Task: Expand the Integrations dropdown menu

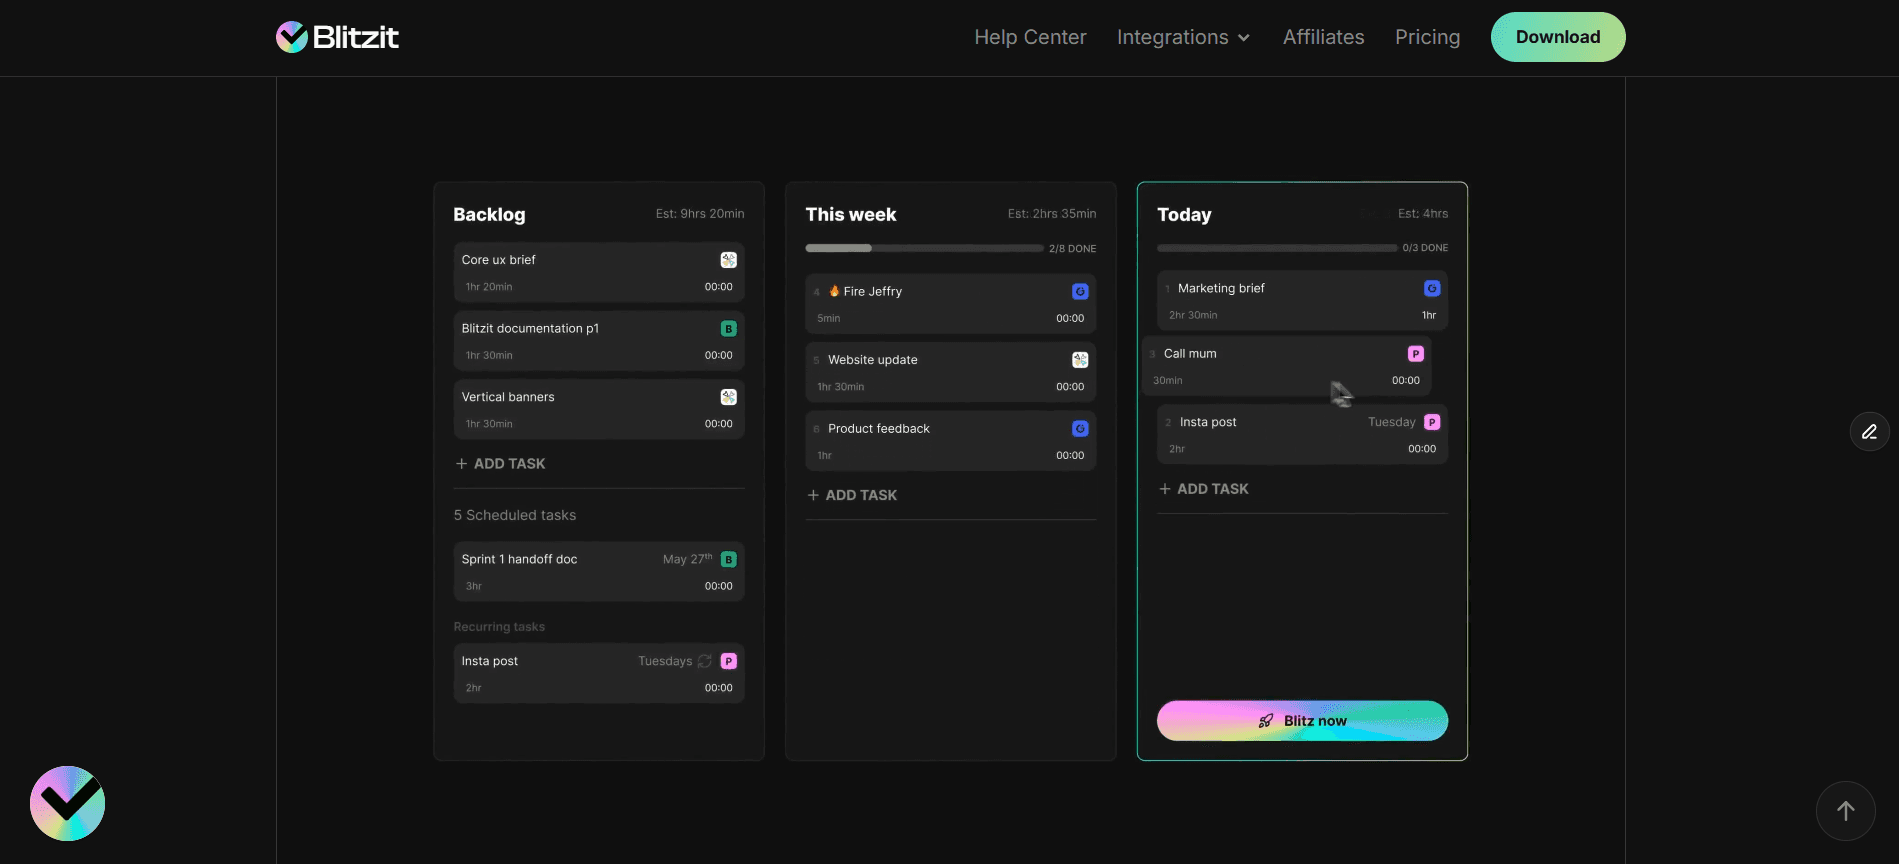Action: coord(1183,37)
